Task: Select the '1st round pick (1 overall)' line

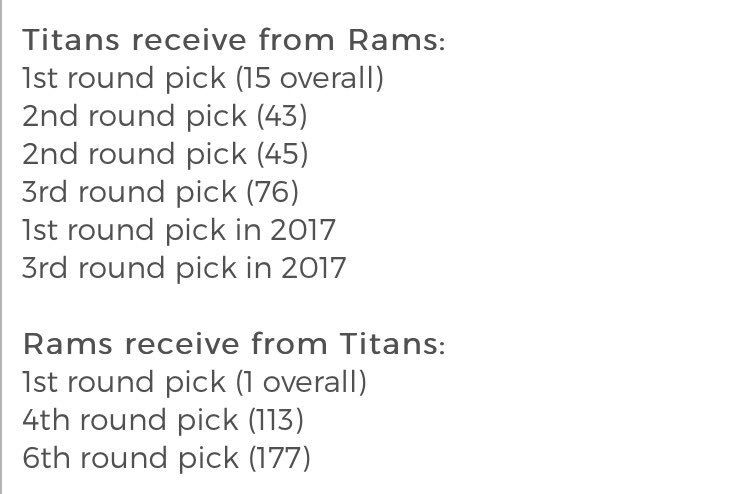Action: (194, 383)
